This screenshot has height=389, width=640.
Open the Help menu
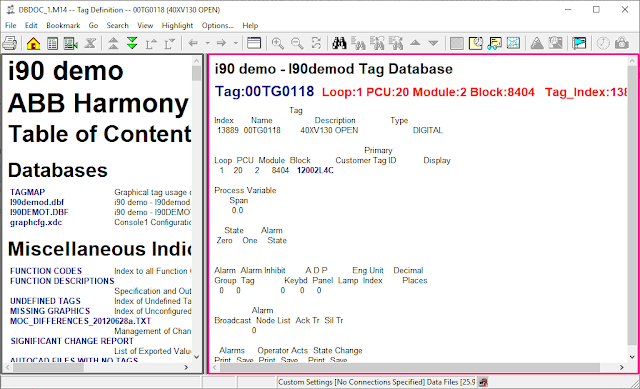coord(250,25)
